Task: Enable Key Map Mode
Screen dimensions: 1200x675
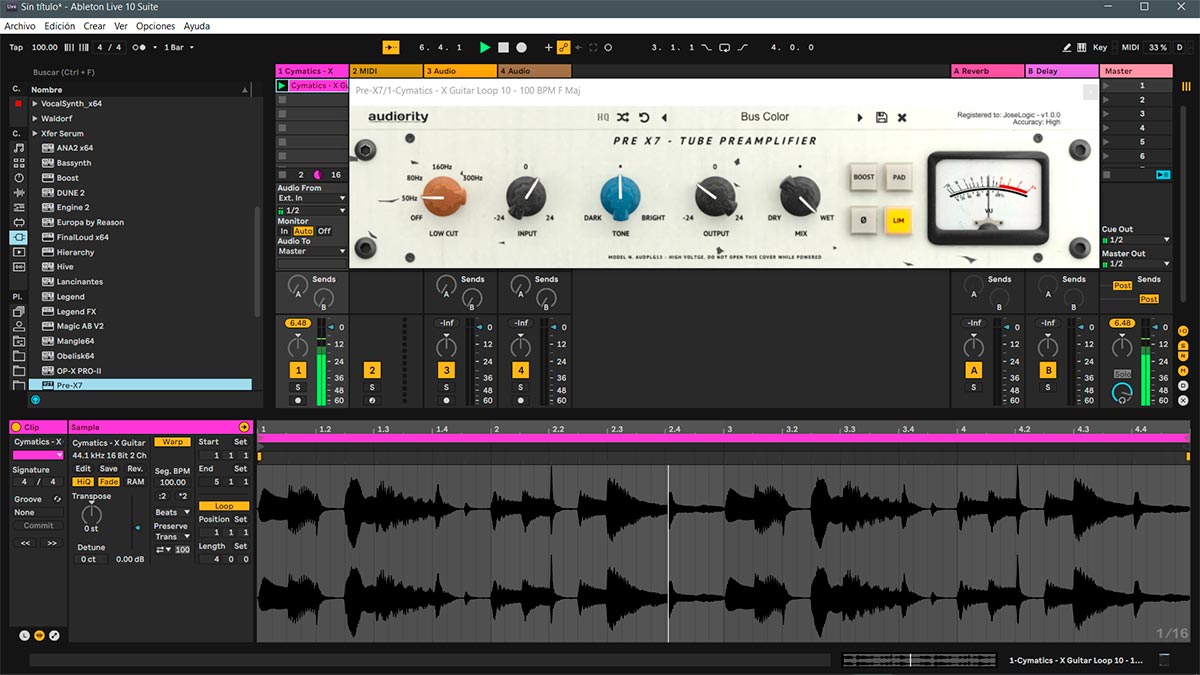Action: click(1100, 47)
